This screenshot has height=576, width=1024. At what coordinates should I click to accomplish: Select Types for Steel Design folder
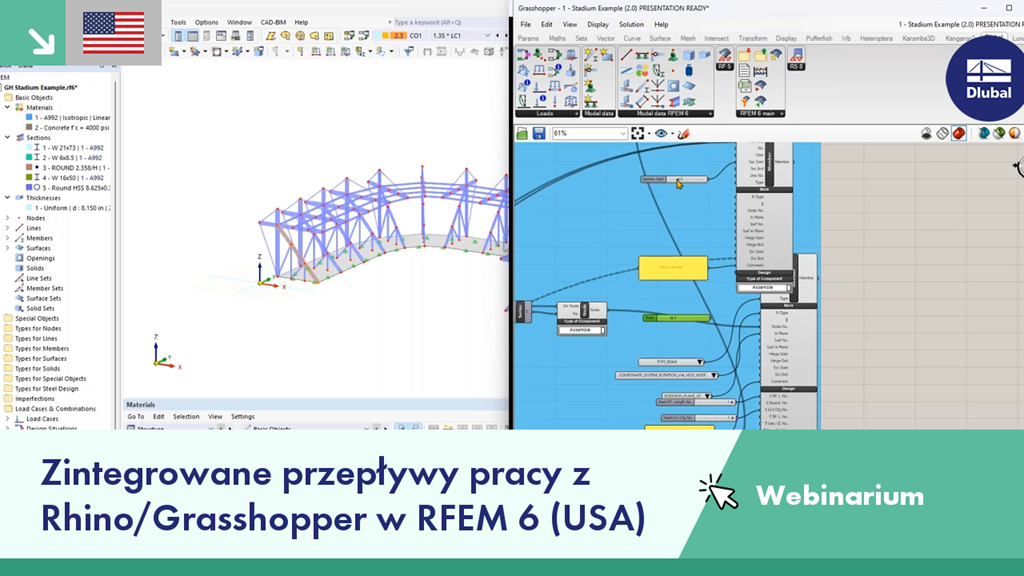46,389
